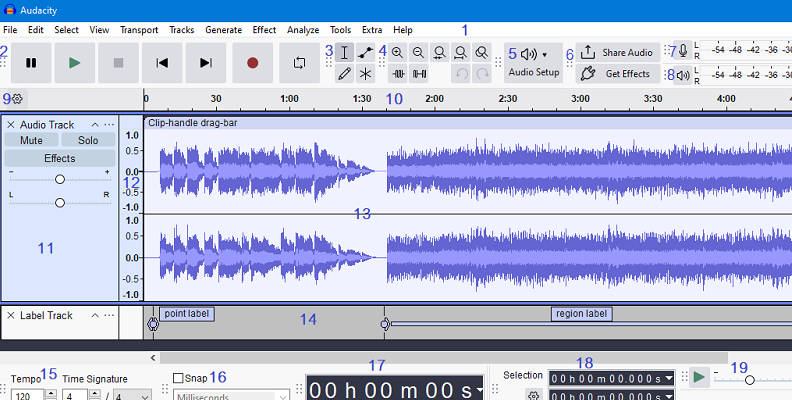Toggle the Loop playback button
Viewport: 792px width, 400px height.
click(299, 63)
